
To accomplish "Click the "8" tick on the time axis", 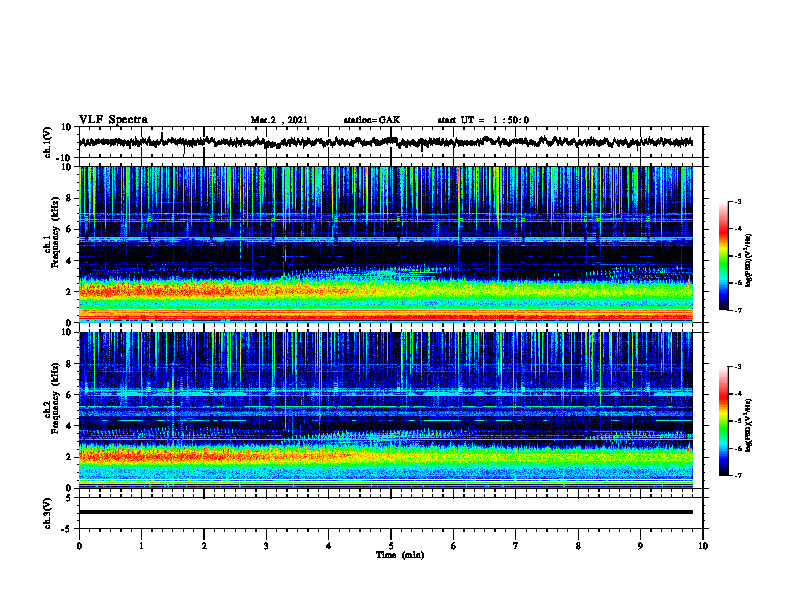I will 578,546.
